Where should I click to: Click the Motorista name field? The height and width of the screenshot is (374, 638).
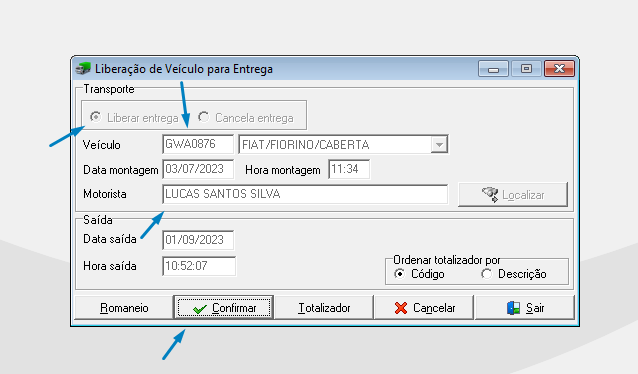[305, 194]
